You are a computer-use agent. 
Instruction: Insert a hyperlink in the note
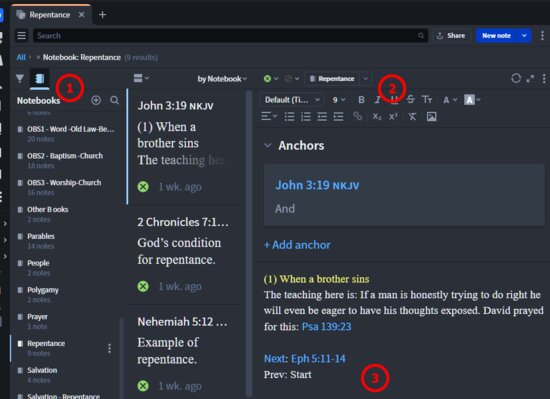[357, 116]
